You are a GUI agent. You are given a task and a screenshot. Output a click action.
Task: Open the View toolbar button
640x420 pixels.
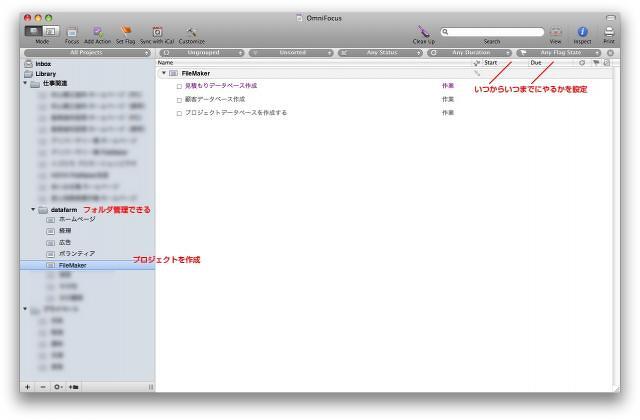(556, 32)
